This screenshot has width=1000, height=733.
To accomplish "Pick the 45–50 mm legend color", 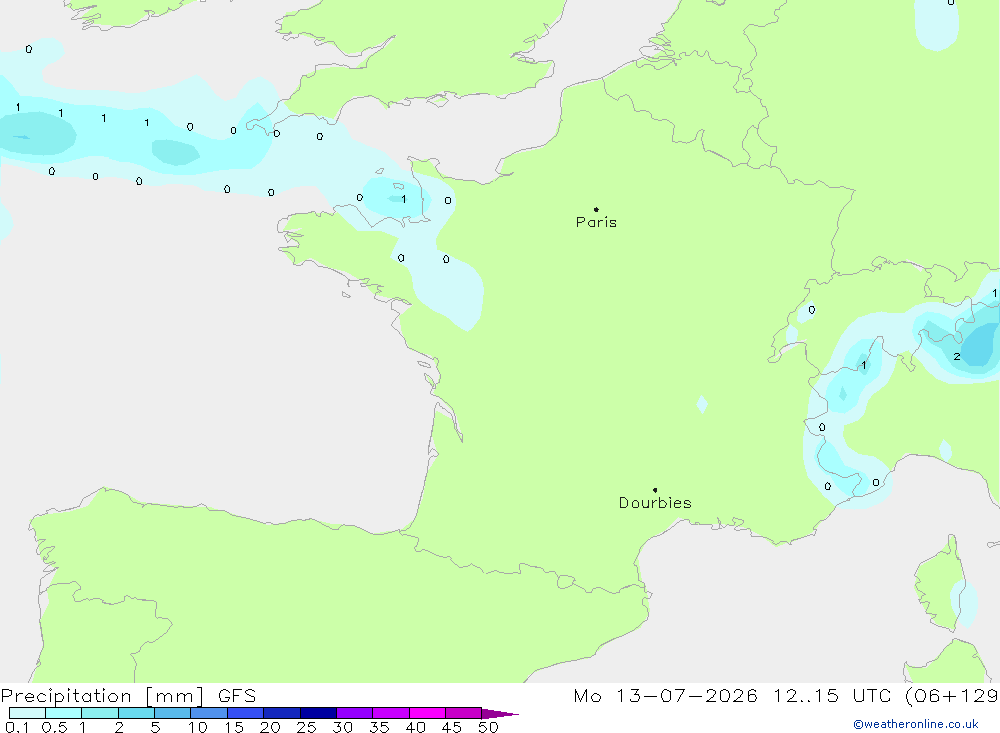I will (x=464, y=713).
